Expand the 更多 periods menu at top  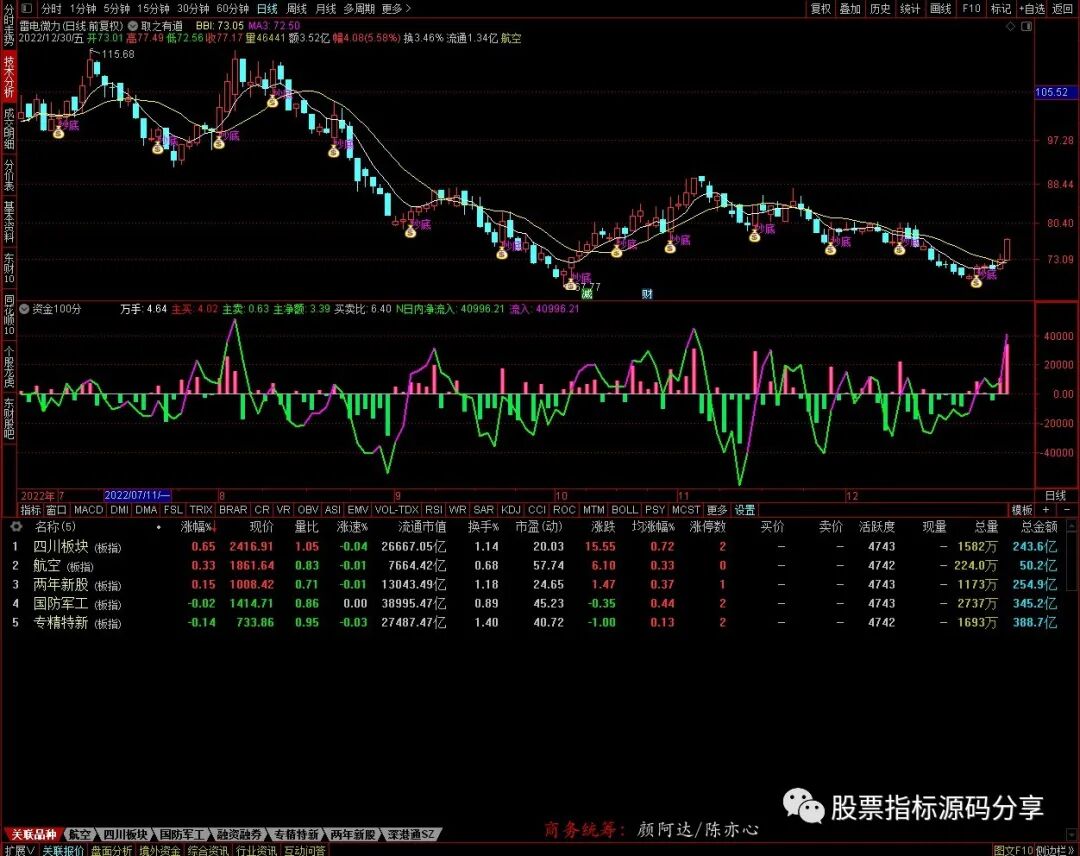point(395,8)
